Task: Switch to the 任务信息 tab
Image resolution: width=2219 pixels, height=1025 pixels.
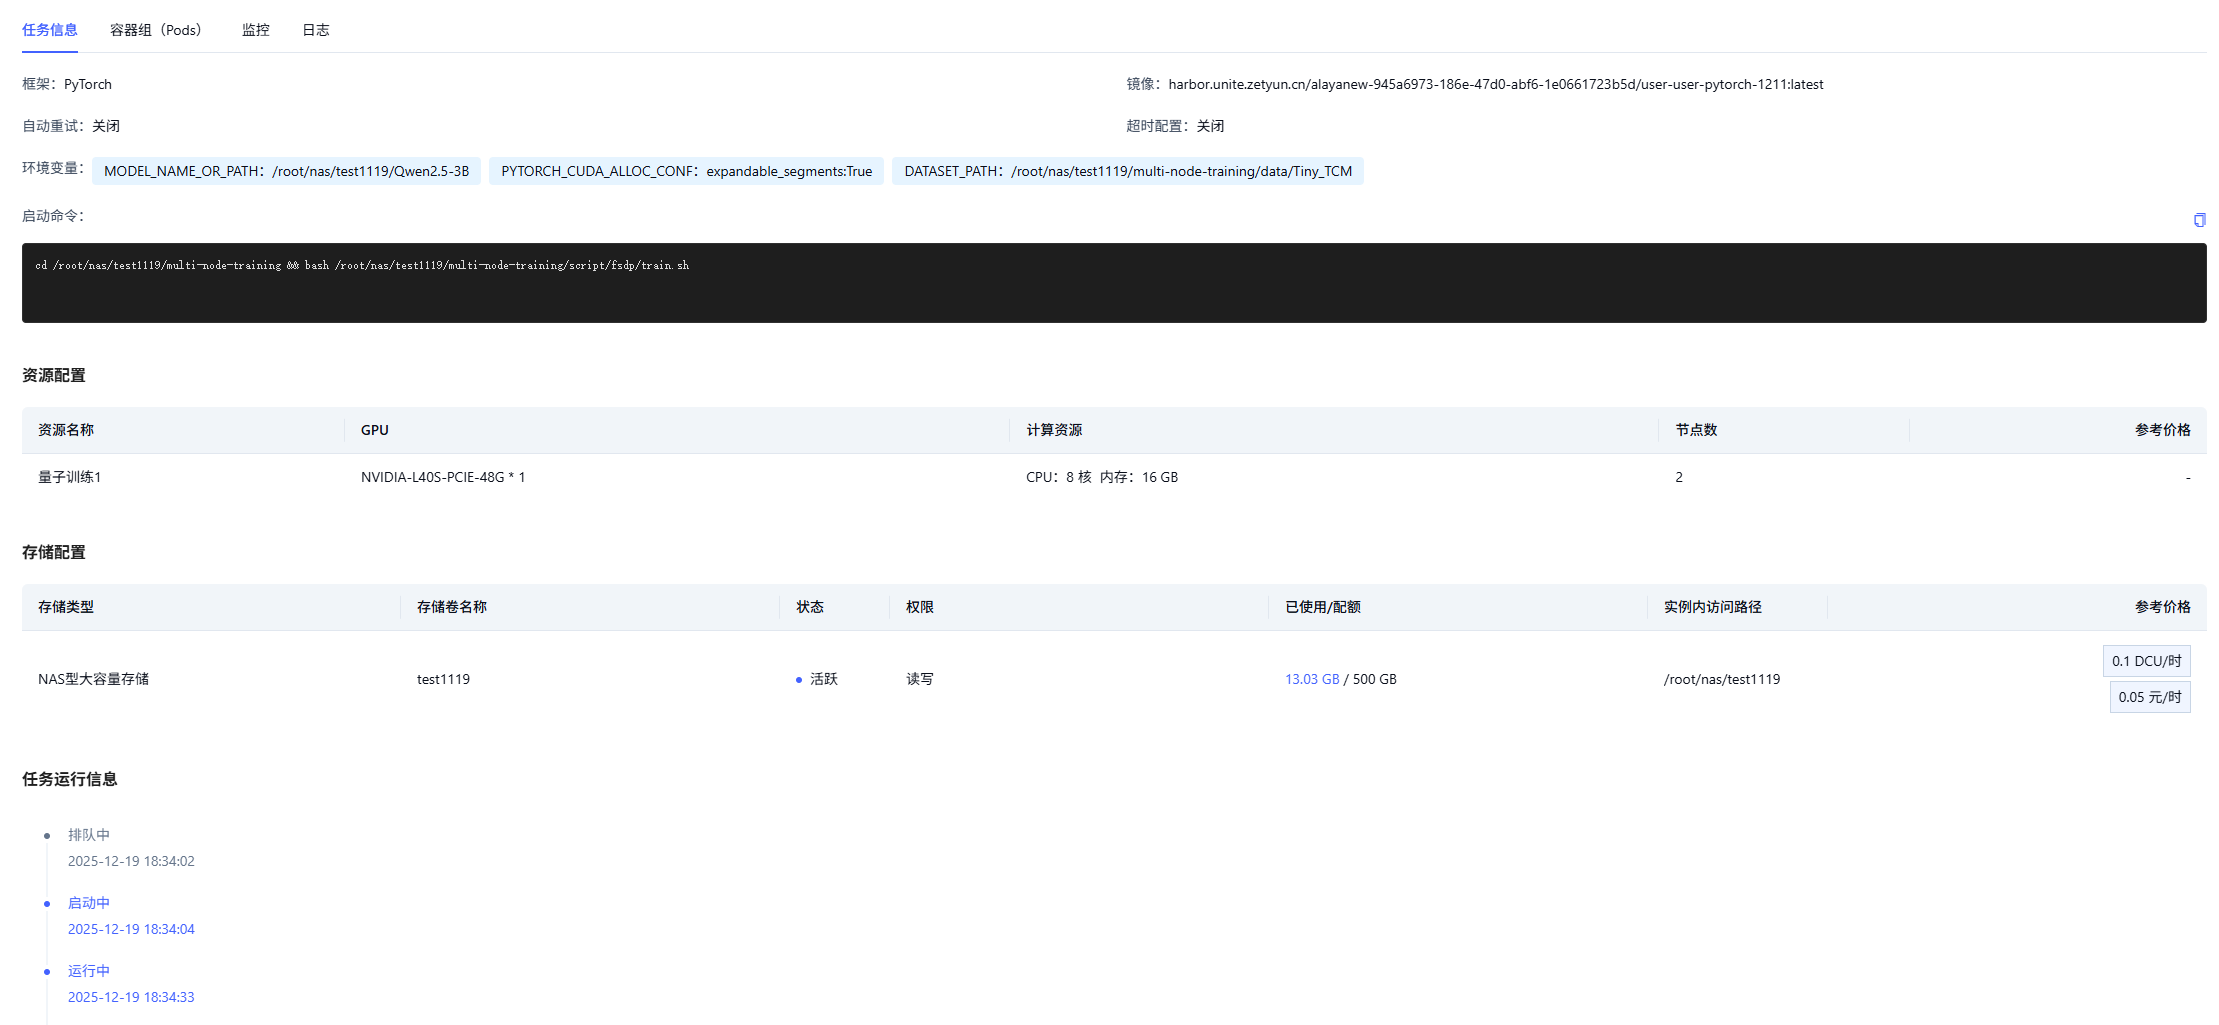Action: point(50,30)
